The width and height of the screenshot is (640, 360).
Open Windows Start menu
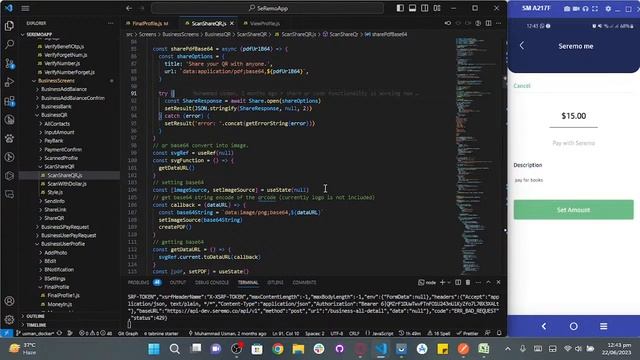pos(154,349)
